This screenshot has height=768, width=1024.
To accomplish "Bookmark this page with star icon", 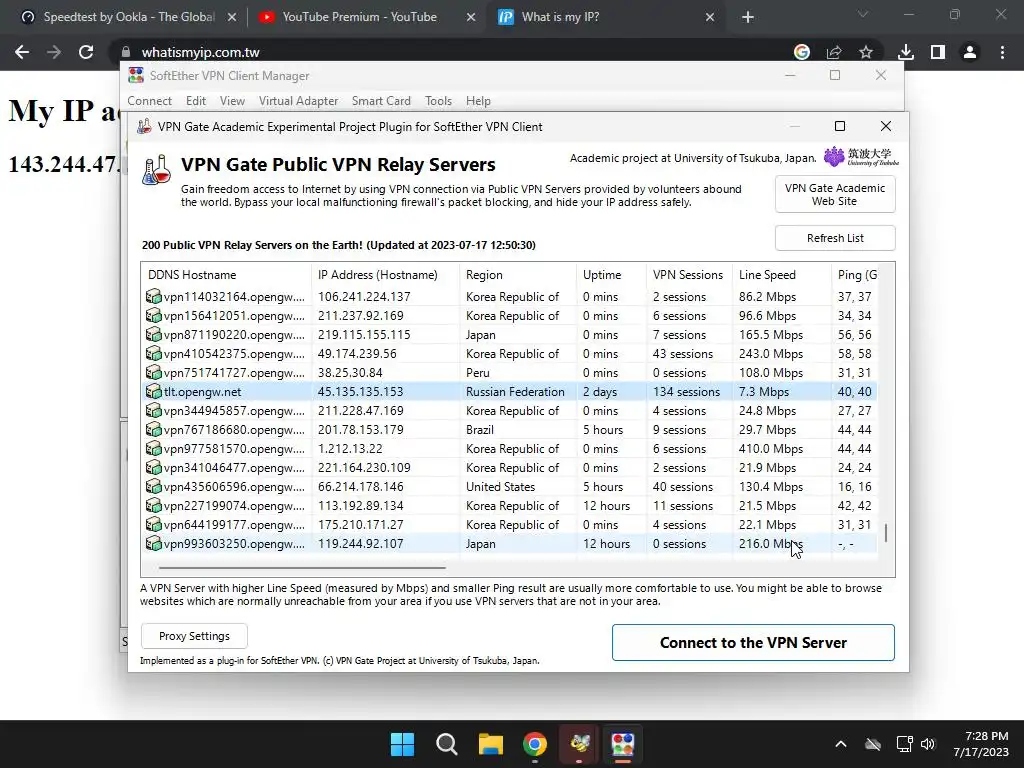I will 866,52.
